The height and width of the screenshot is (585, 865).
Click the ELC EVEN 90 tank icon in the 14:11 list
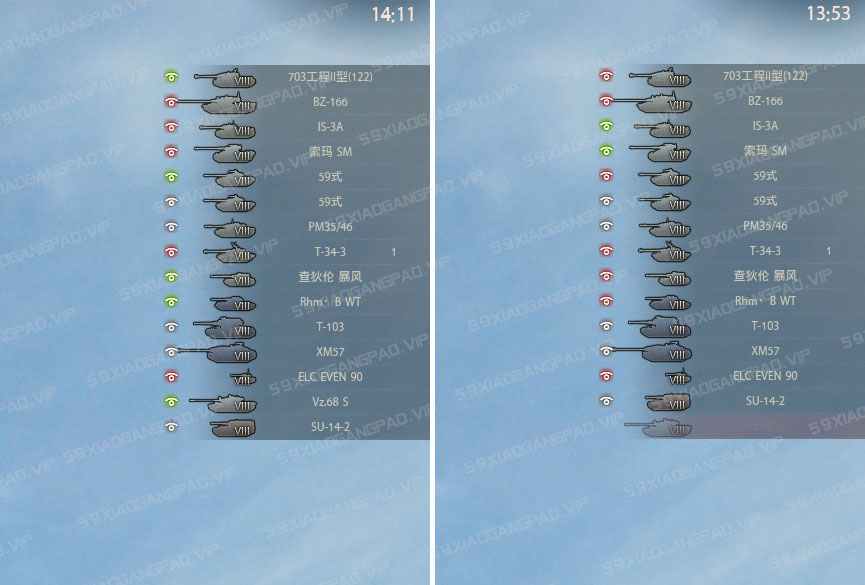click(243, 378)
